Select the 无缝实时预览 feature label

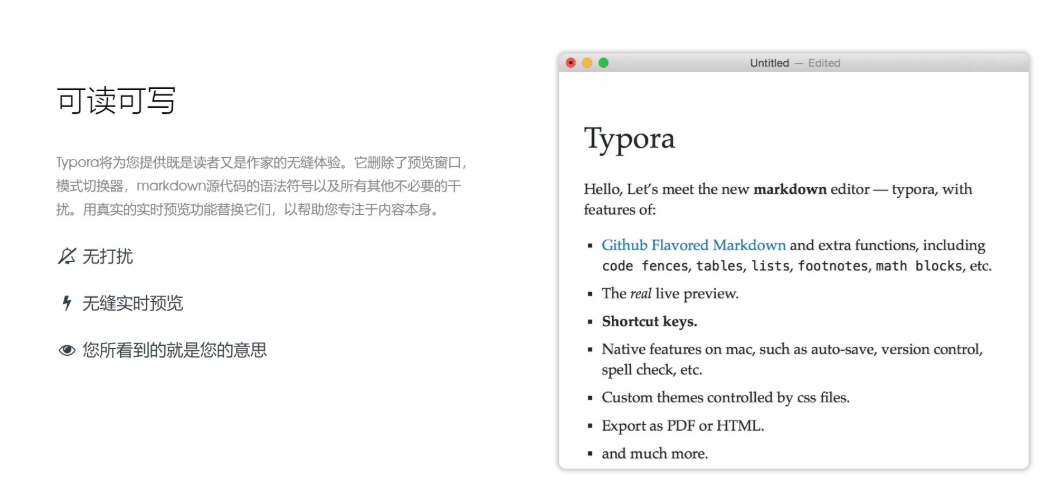133,304
